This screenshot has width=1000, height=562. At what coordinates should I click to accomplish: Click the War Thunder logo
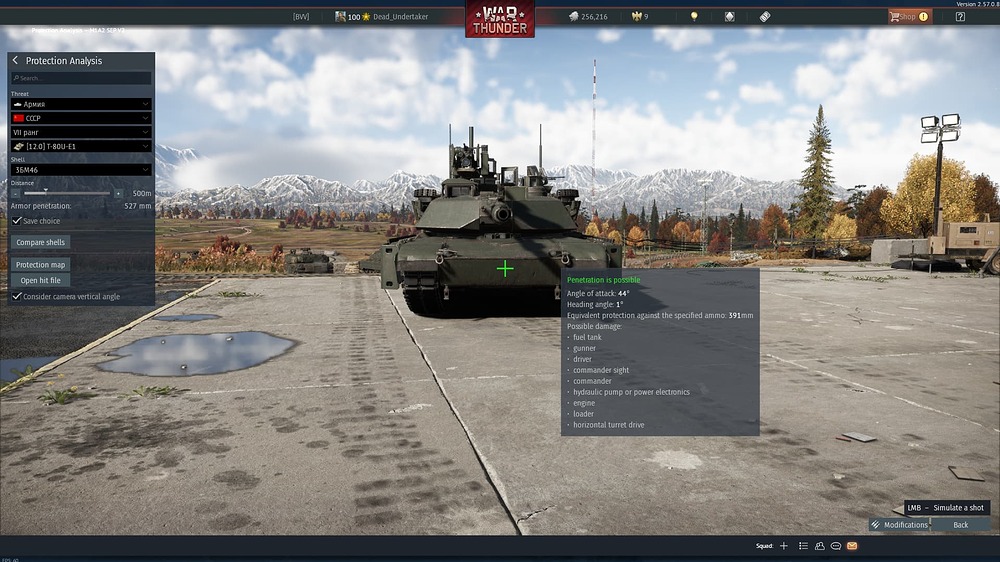point(500,19)
